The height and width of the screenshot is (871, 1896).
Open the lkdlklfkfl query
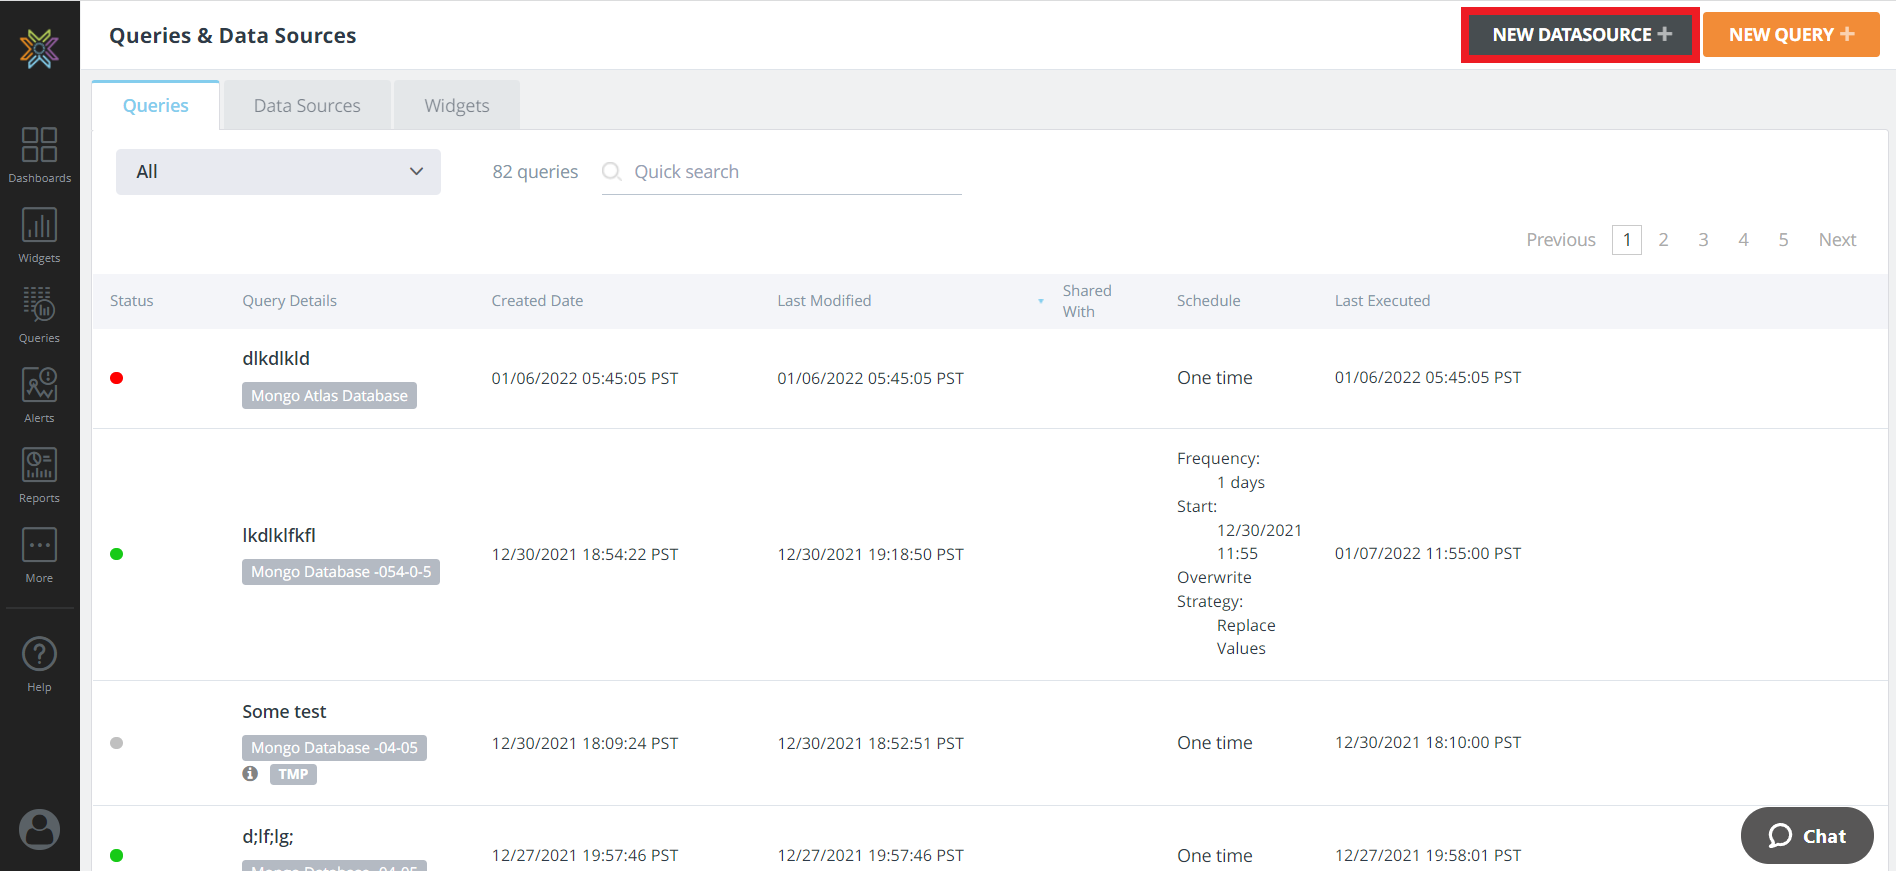[279, 535]
